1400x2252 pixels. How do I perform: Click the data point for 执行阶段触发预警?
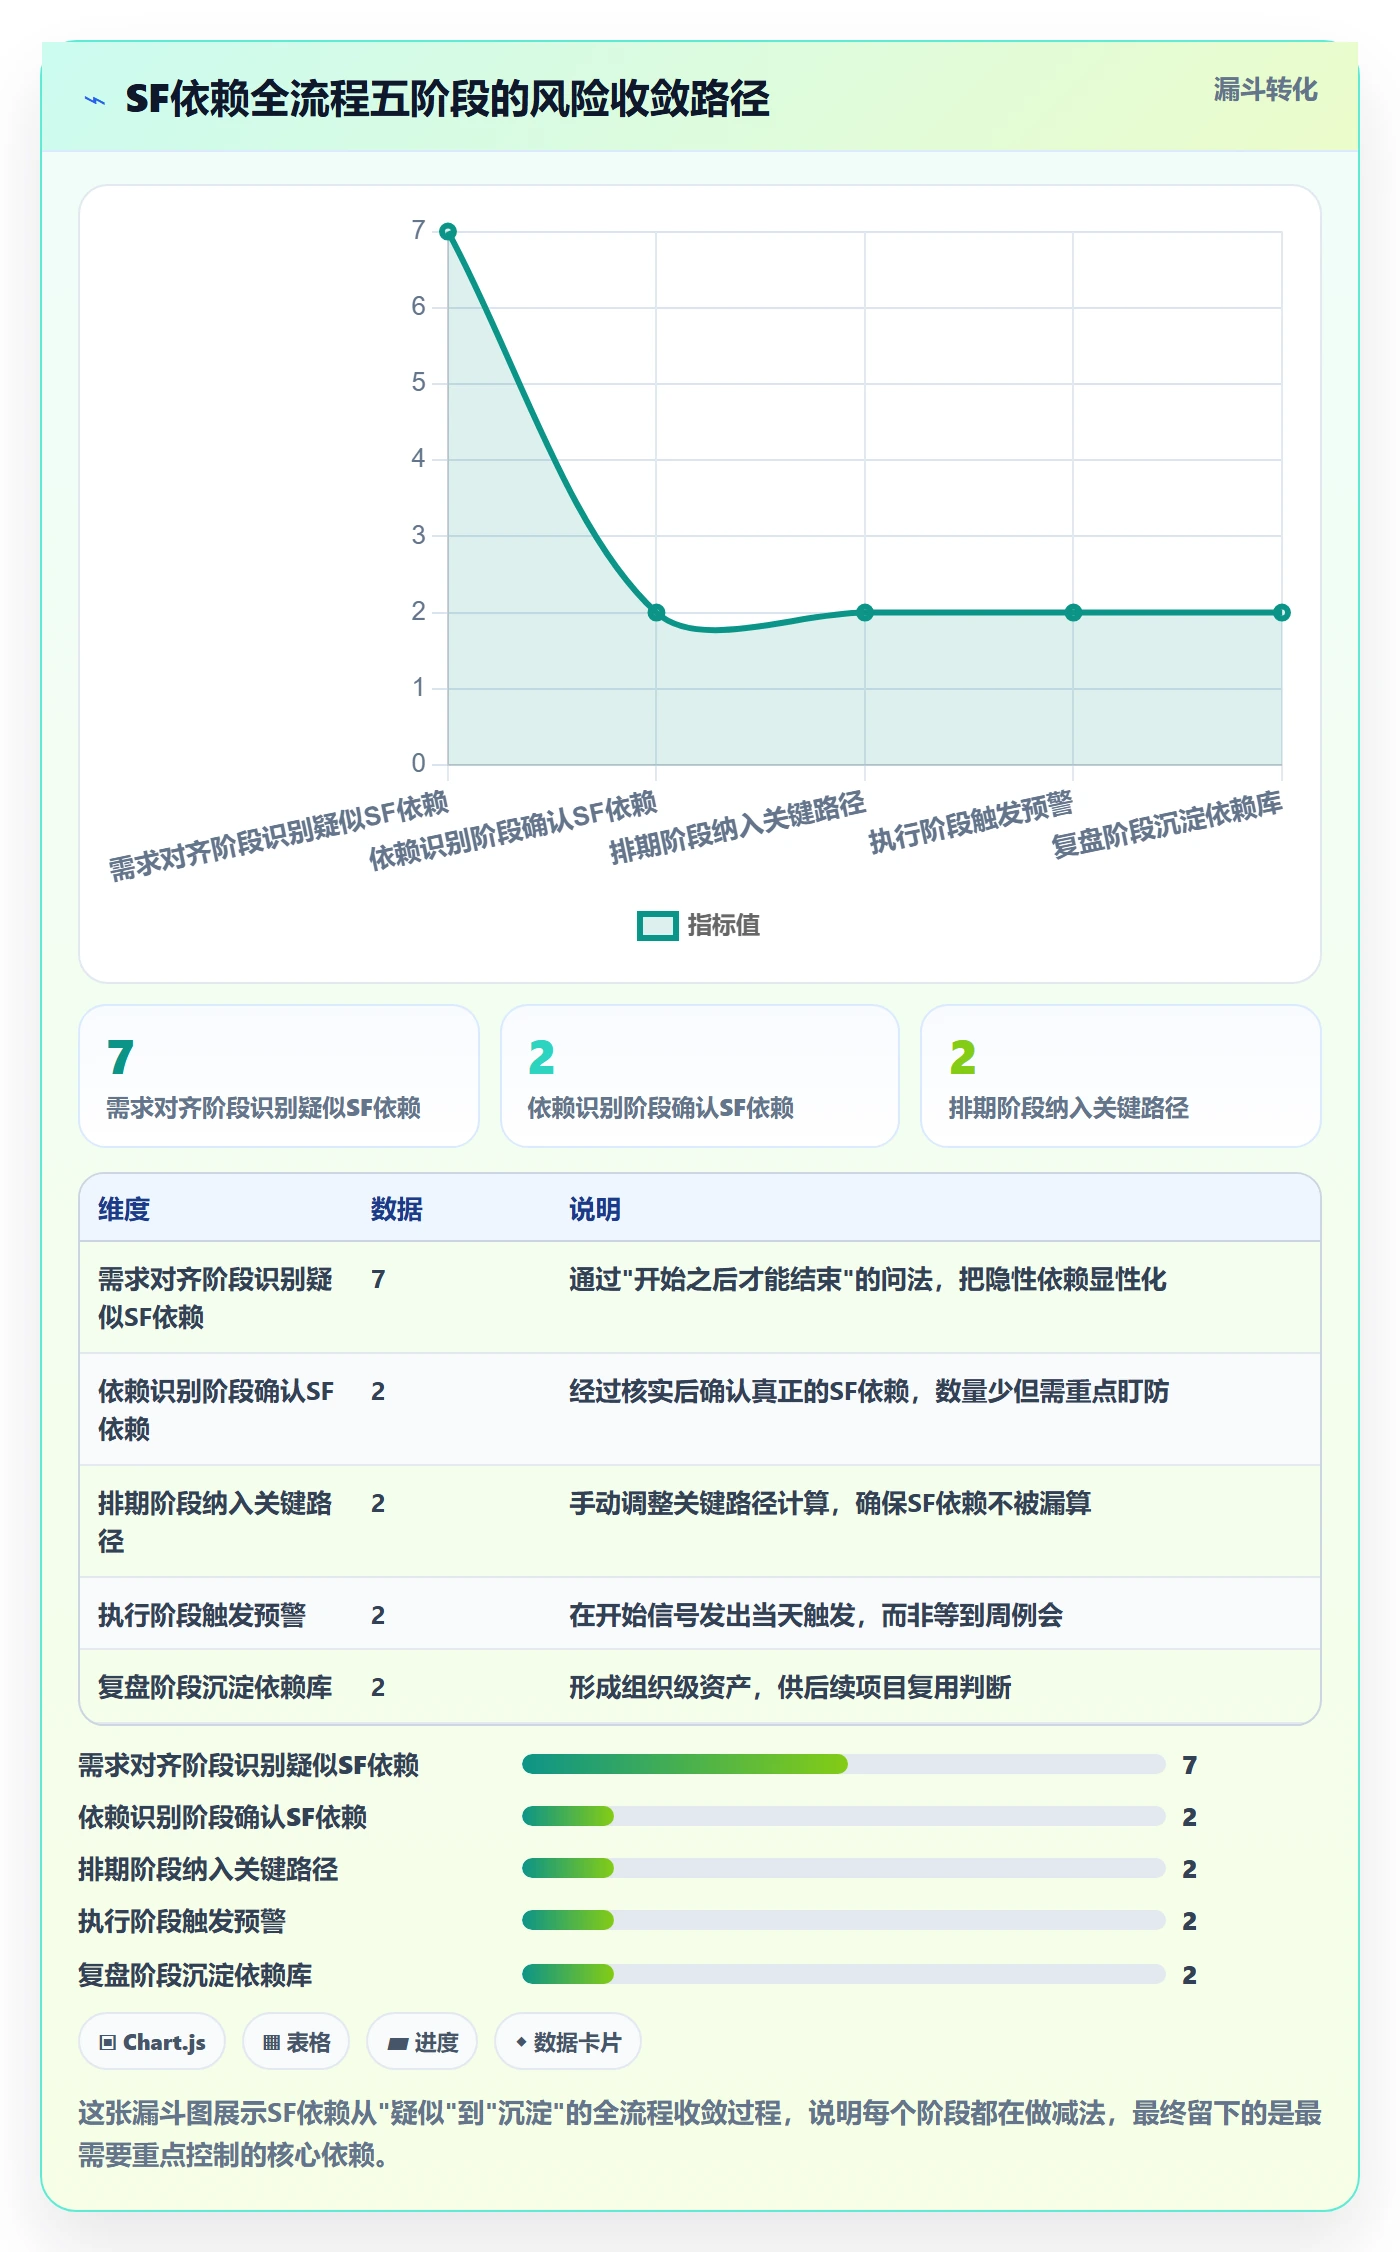point(1073,613)
